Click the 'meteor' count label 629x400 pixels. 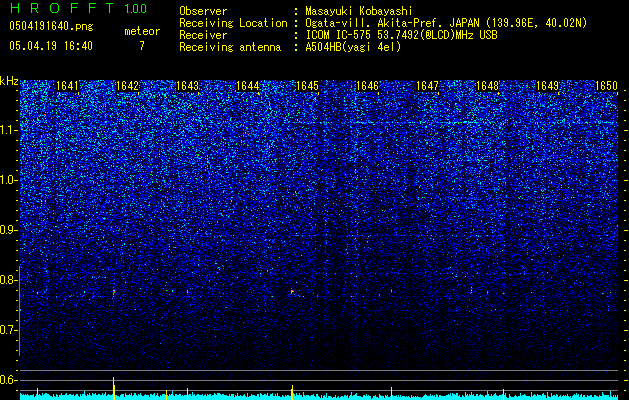[142, 31]
